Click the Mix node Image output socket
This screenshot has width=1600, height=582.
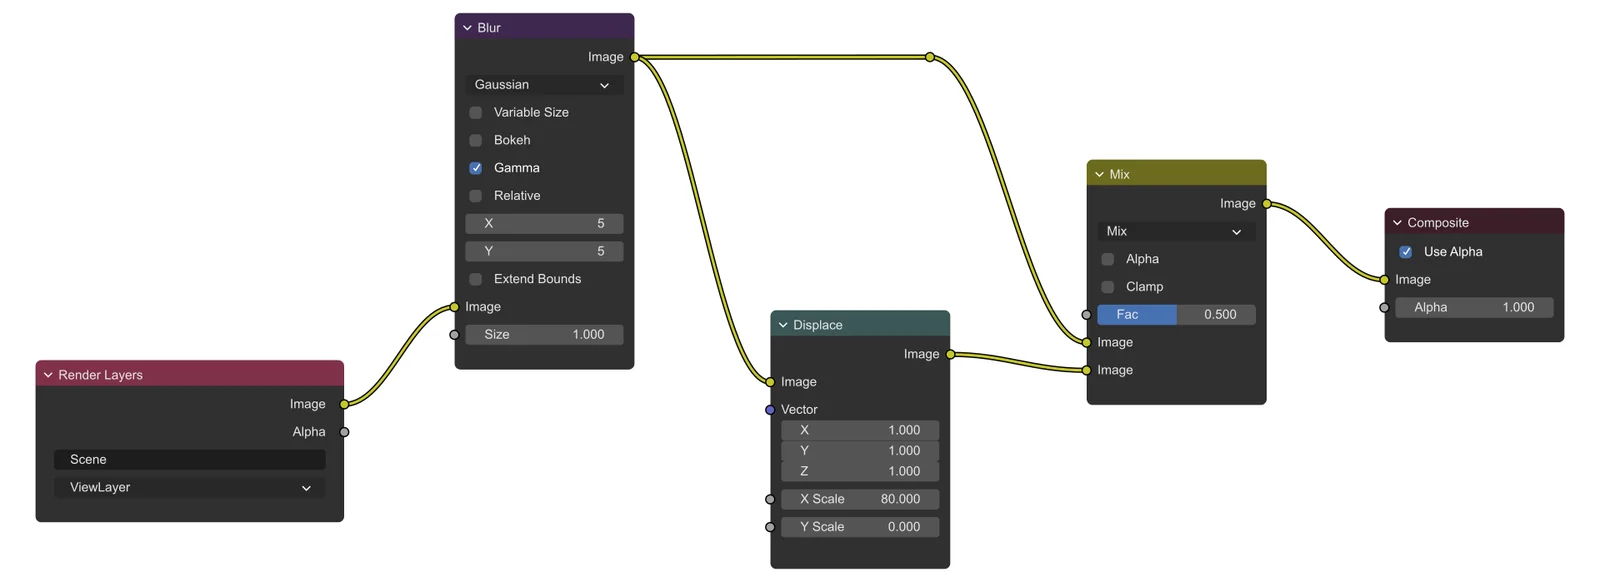(x=1267, y=204)
